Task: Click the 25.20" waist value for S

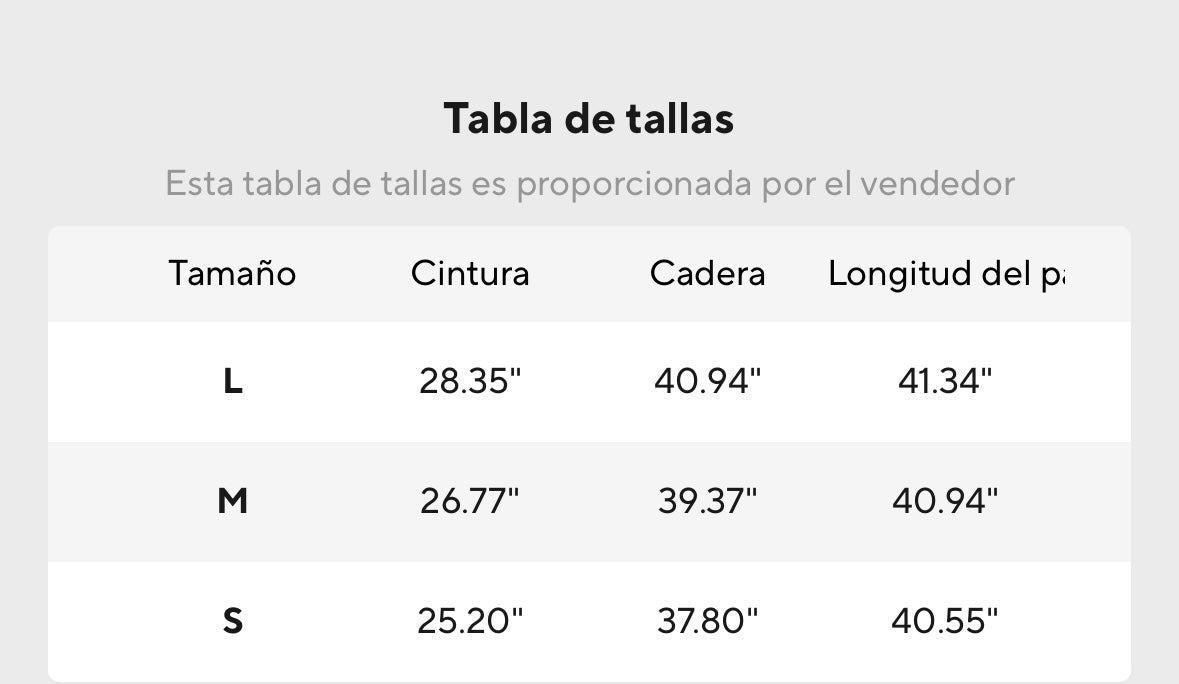Action: pos(470,621)
